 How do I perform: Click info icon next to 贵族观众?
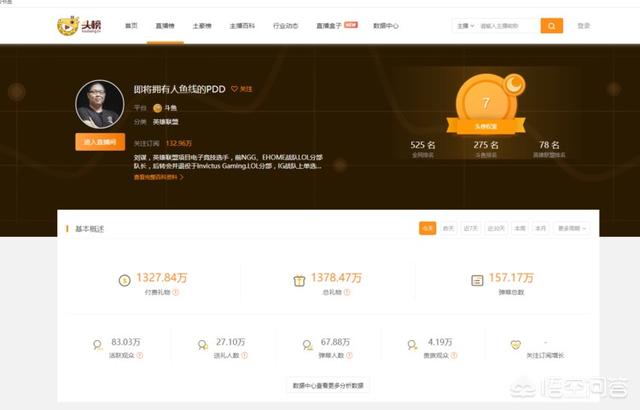click(454, 355)
